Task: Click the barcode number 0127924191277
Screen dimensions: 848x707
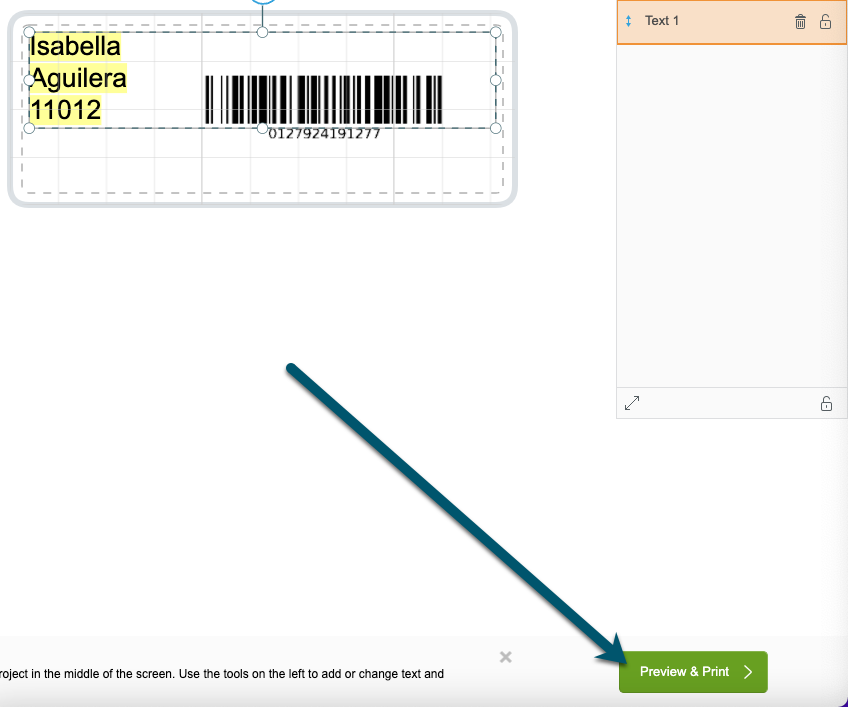Action: click(x=324, y=134)
